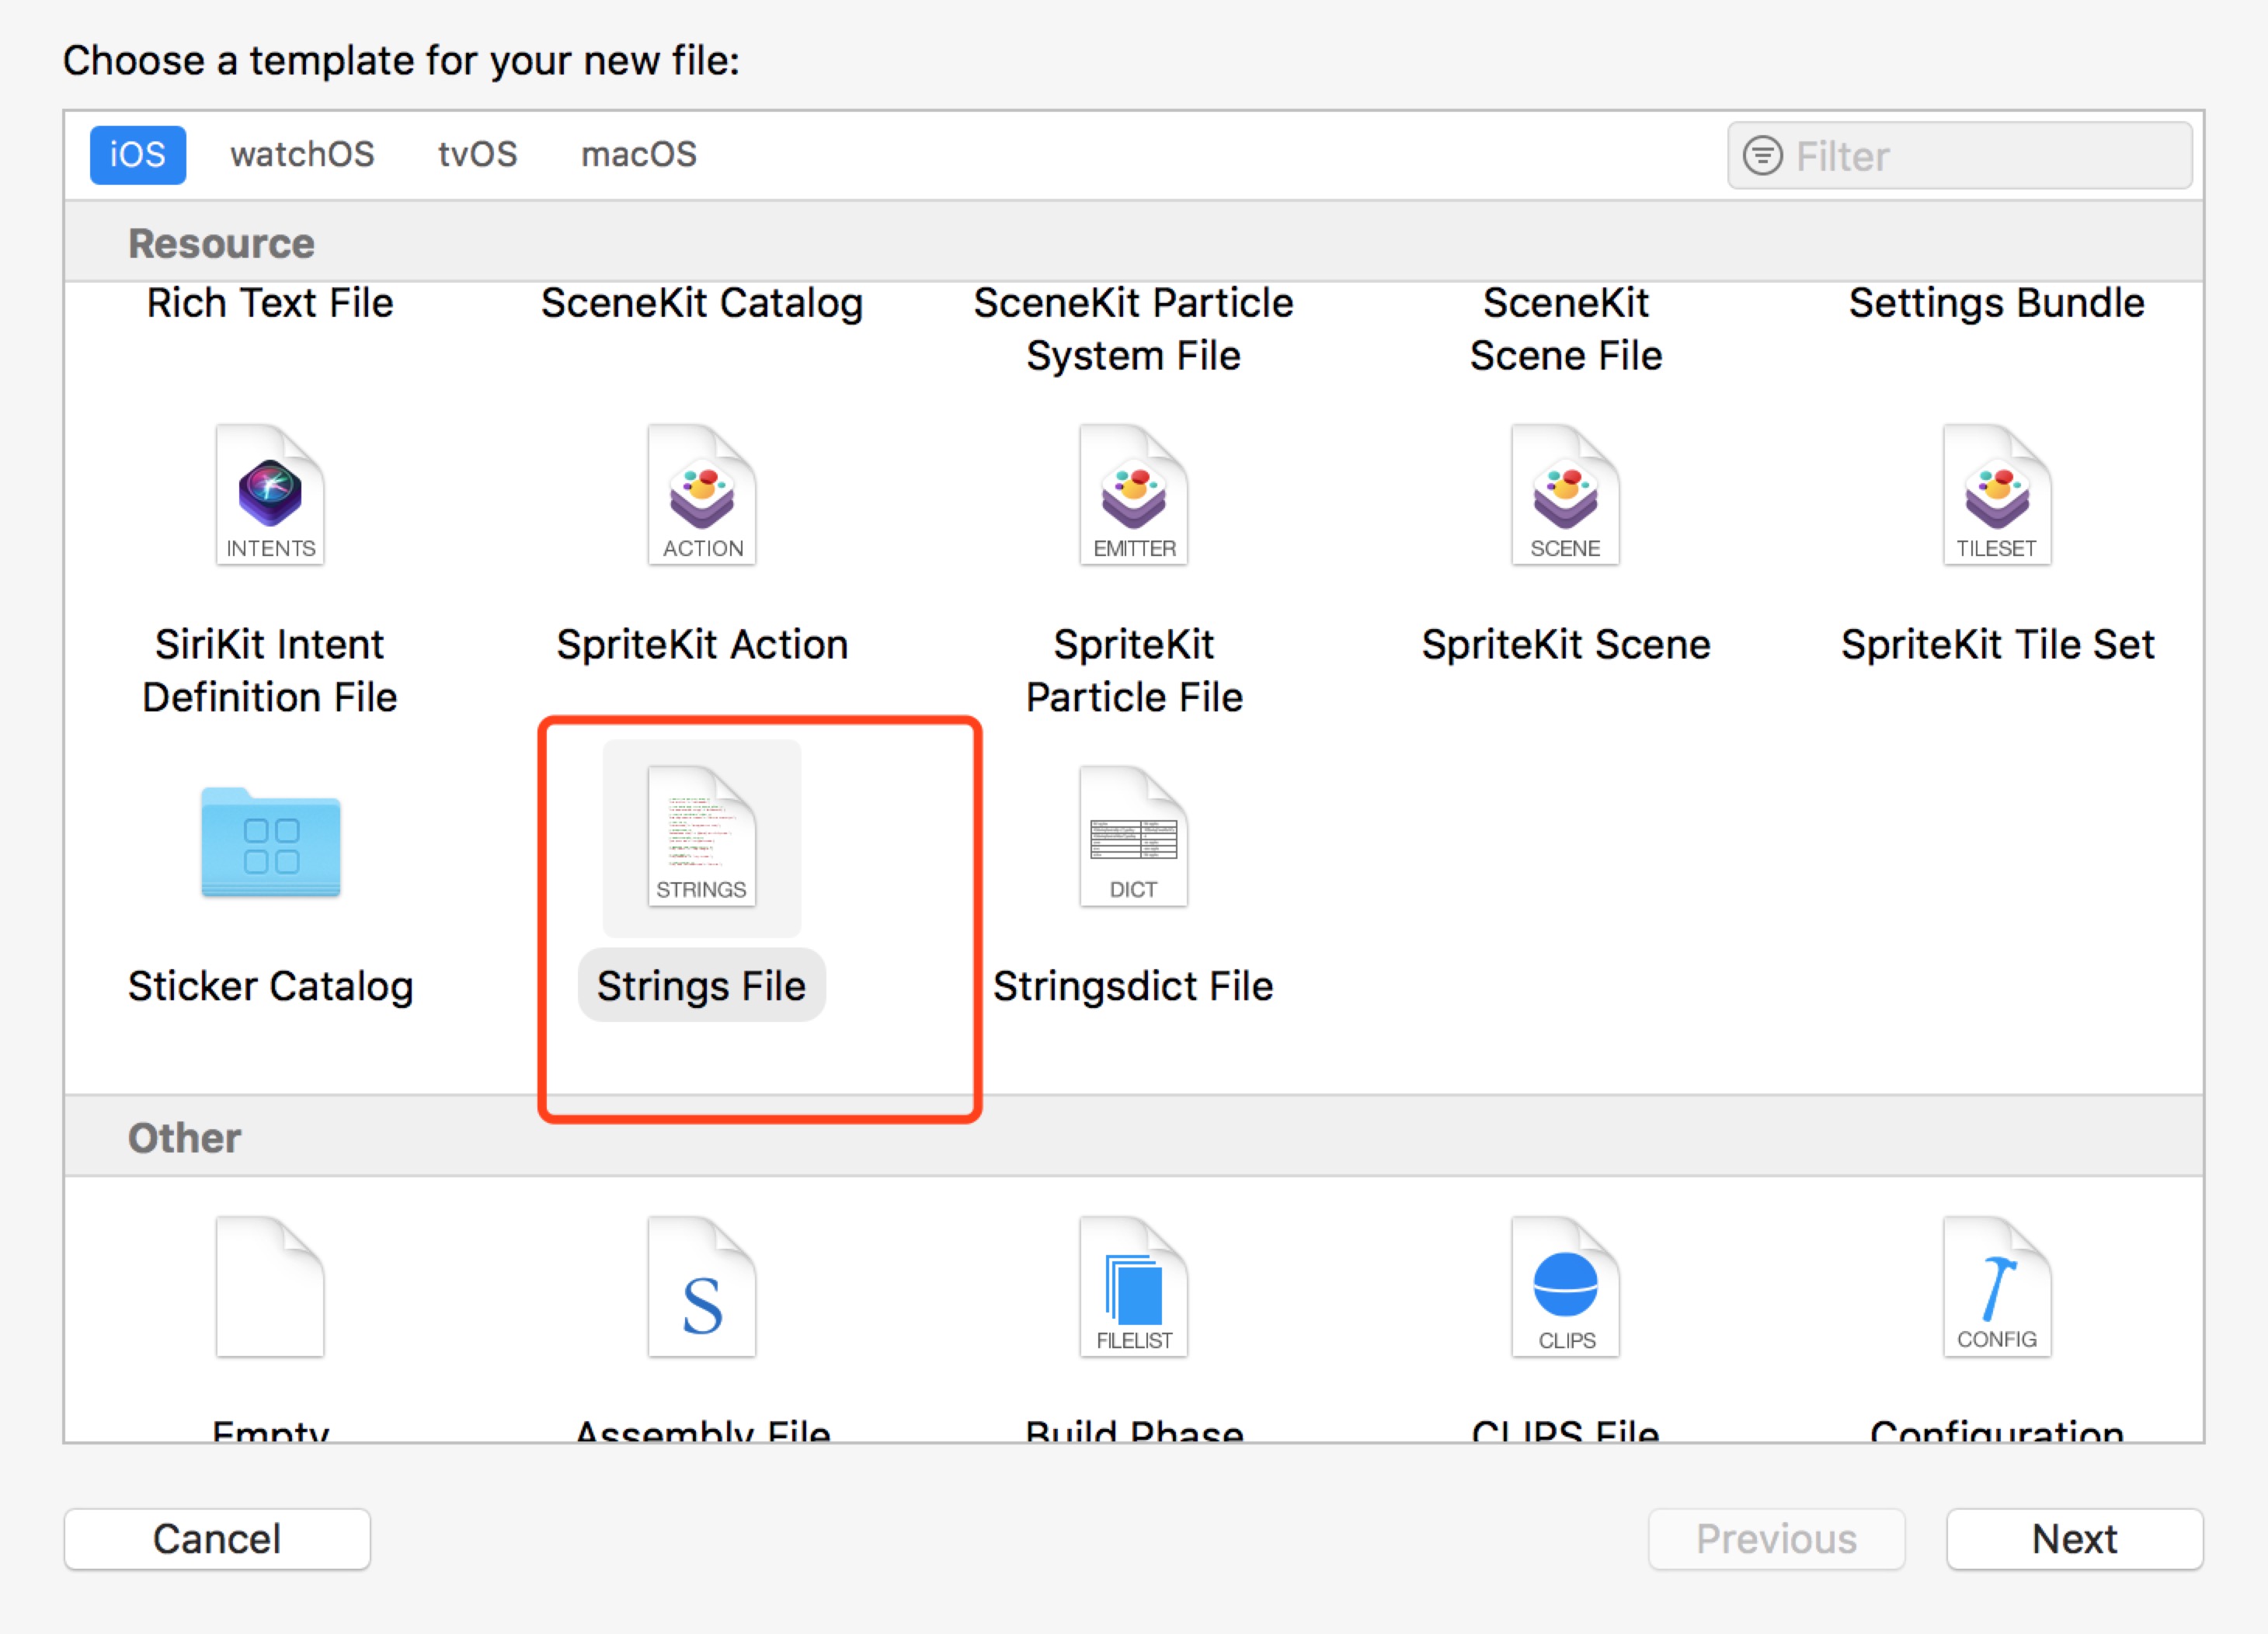Open the macOS platform tab
This screenshot has height=1634, width=2268.
coord(638,155)
